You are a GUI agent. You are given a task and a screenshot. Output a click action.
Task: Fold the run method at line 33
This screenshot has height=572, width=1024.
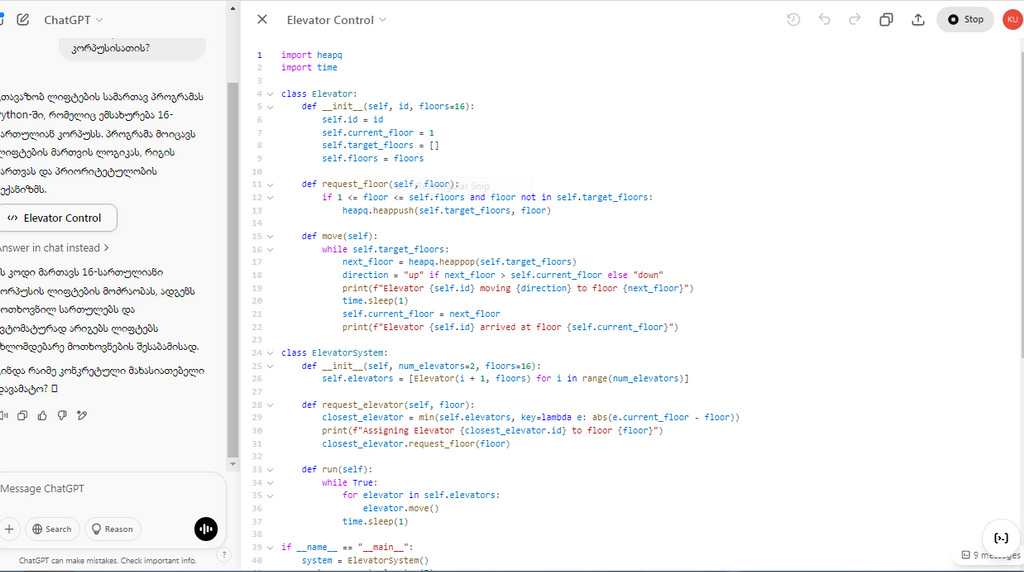point(270,469)
